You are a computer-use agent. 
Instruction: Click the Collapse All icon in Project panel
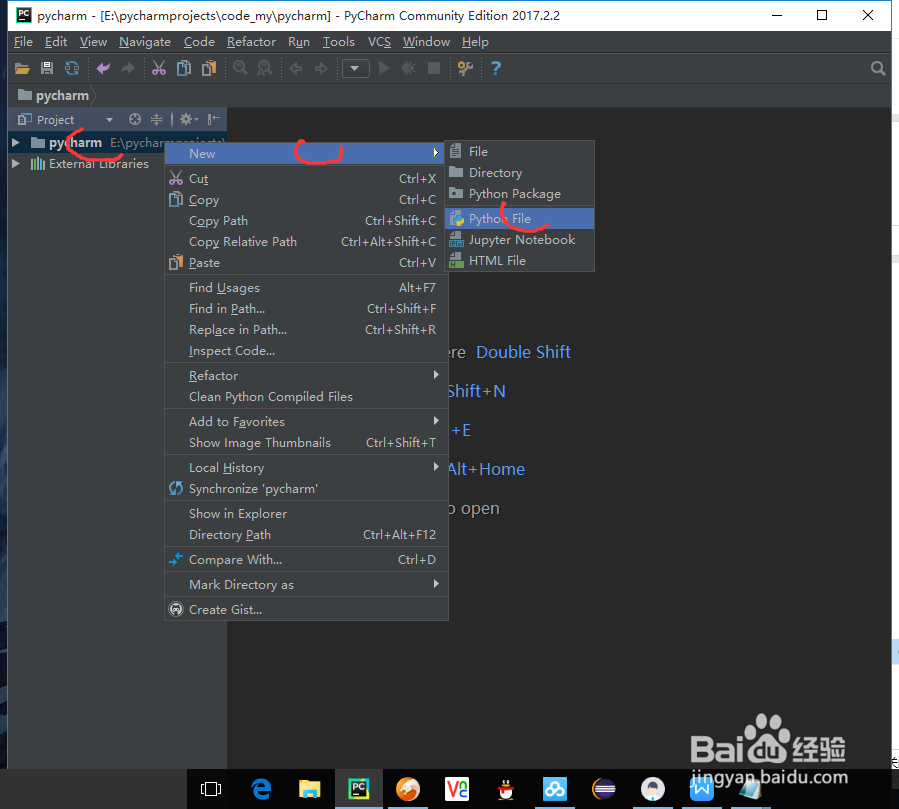coord(156,119)
